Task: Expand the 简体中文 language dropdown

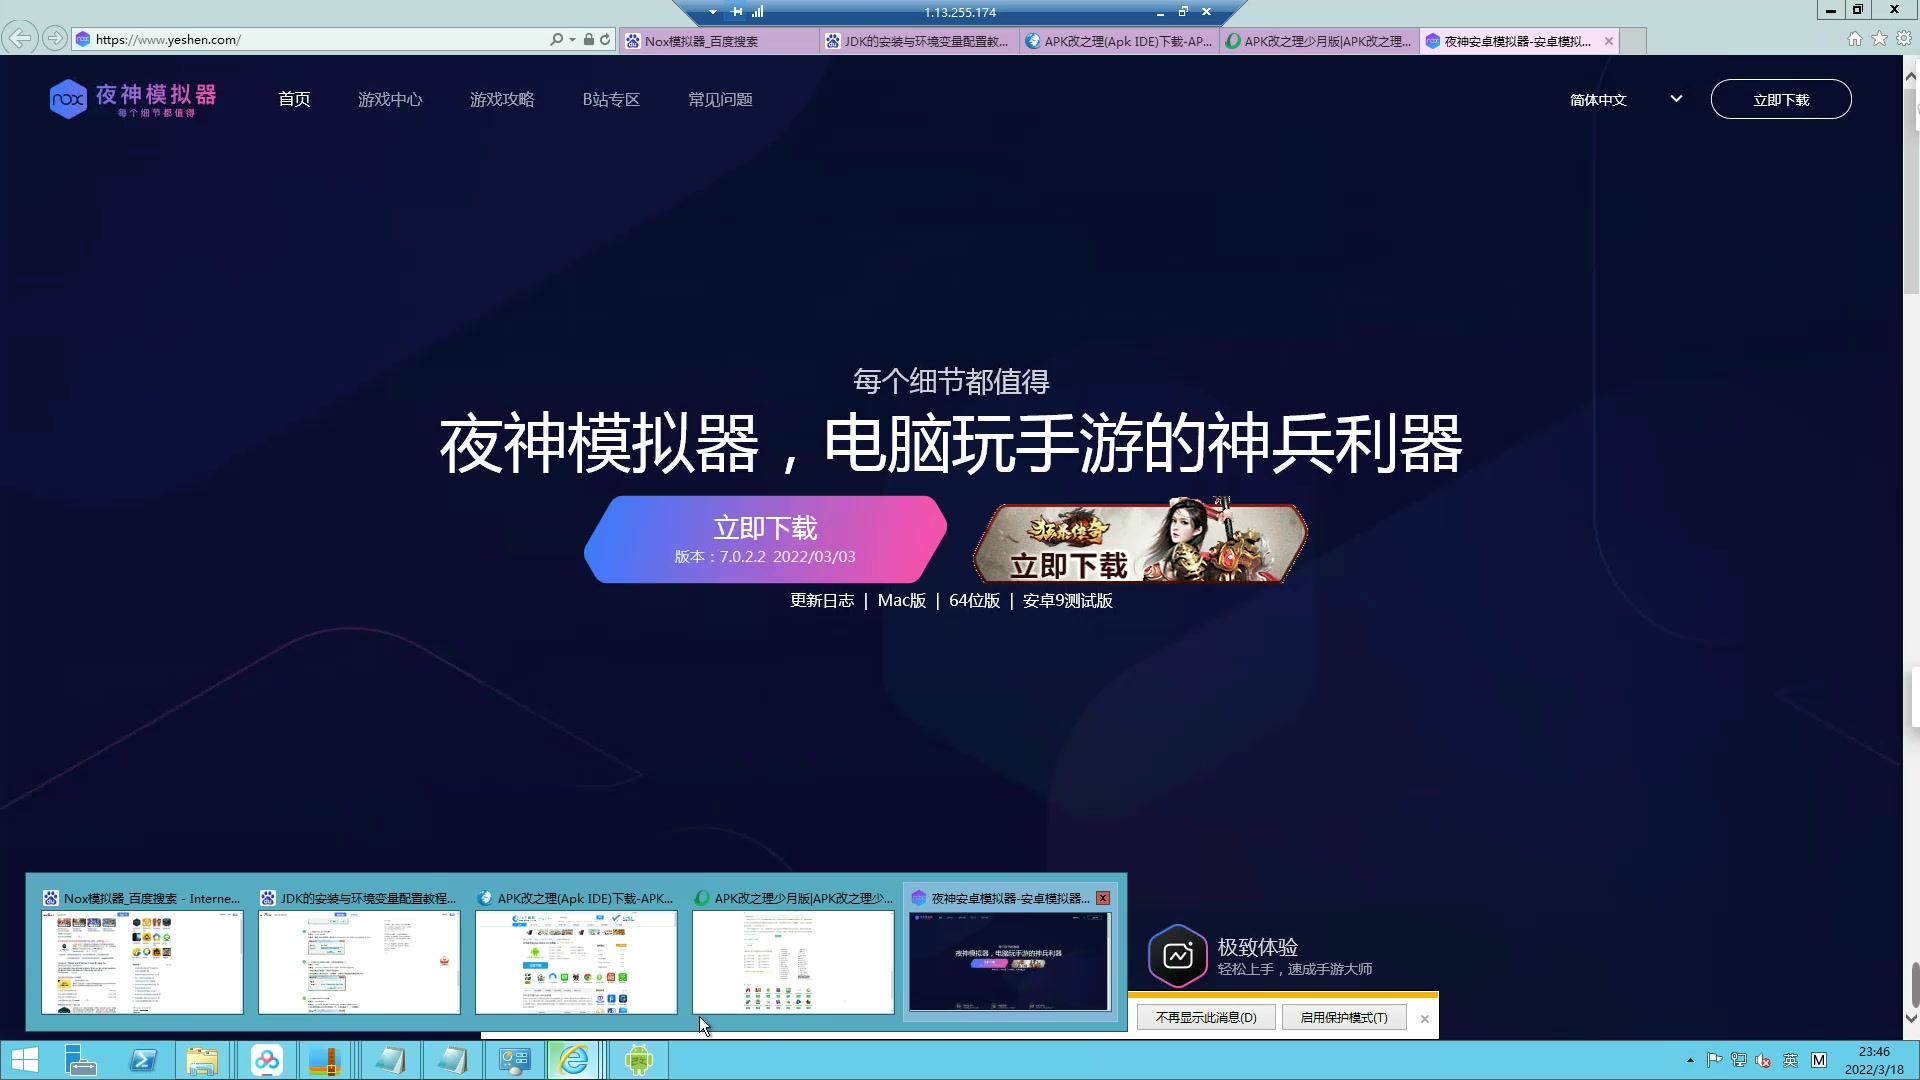Action: 1622,99
